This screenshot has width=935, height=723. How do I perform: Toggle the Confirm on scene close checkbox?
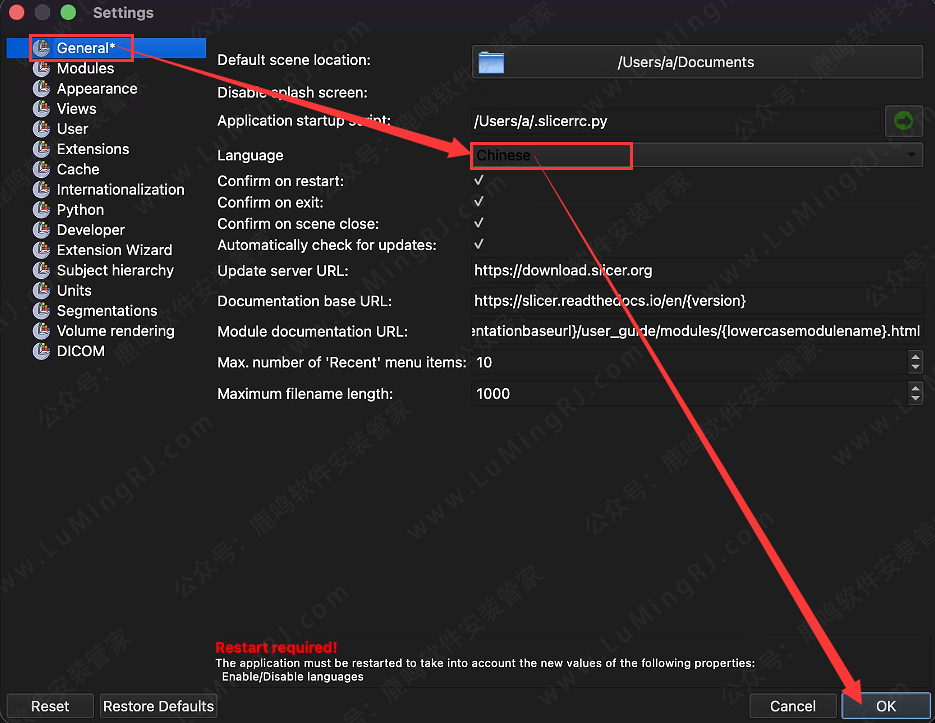pos(479,224)
